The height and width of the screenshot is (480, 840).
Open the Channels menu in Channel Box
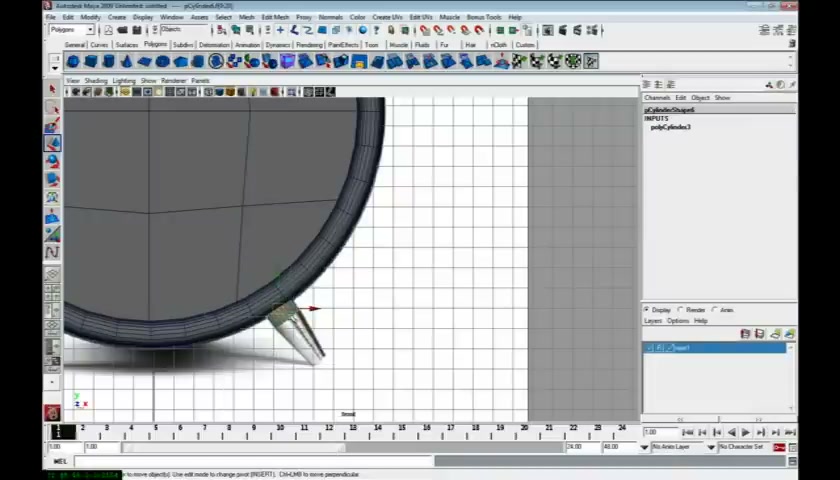657,98
